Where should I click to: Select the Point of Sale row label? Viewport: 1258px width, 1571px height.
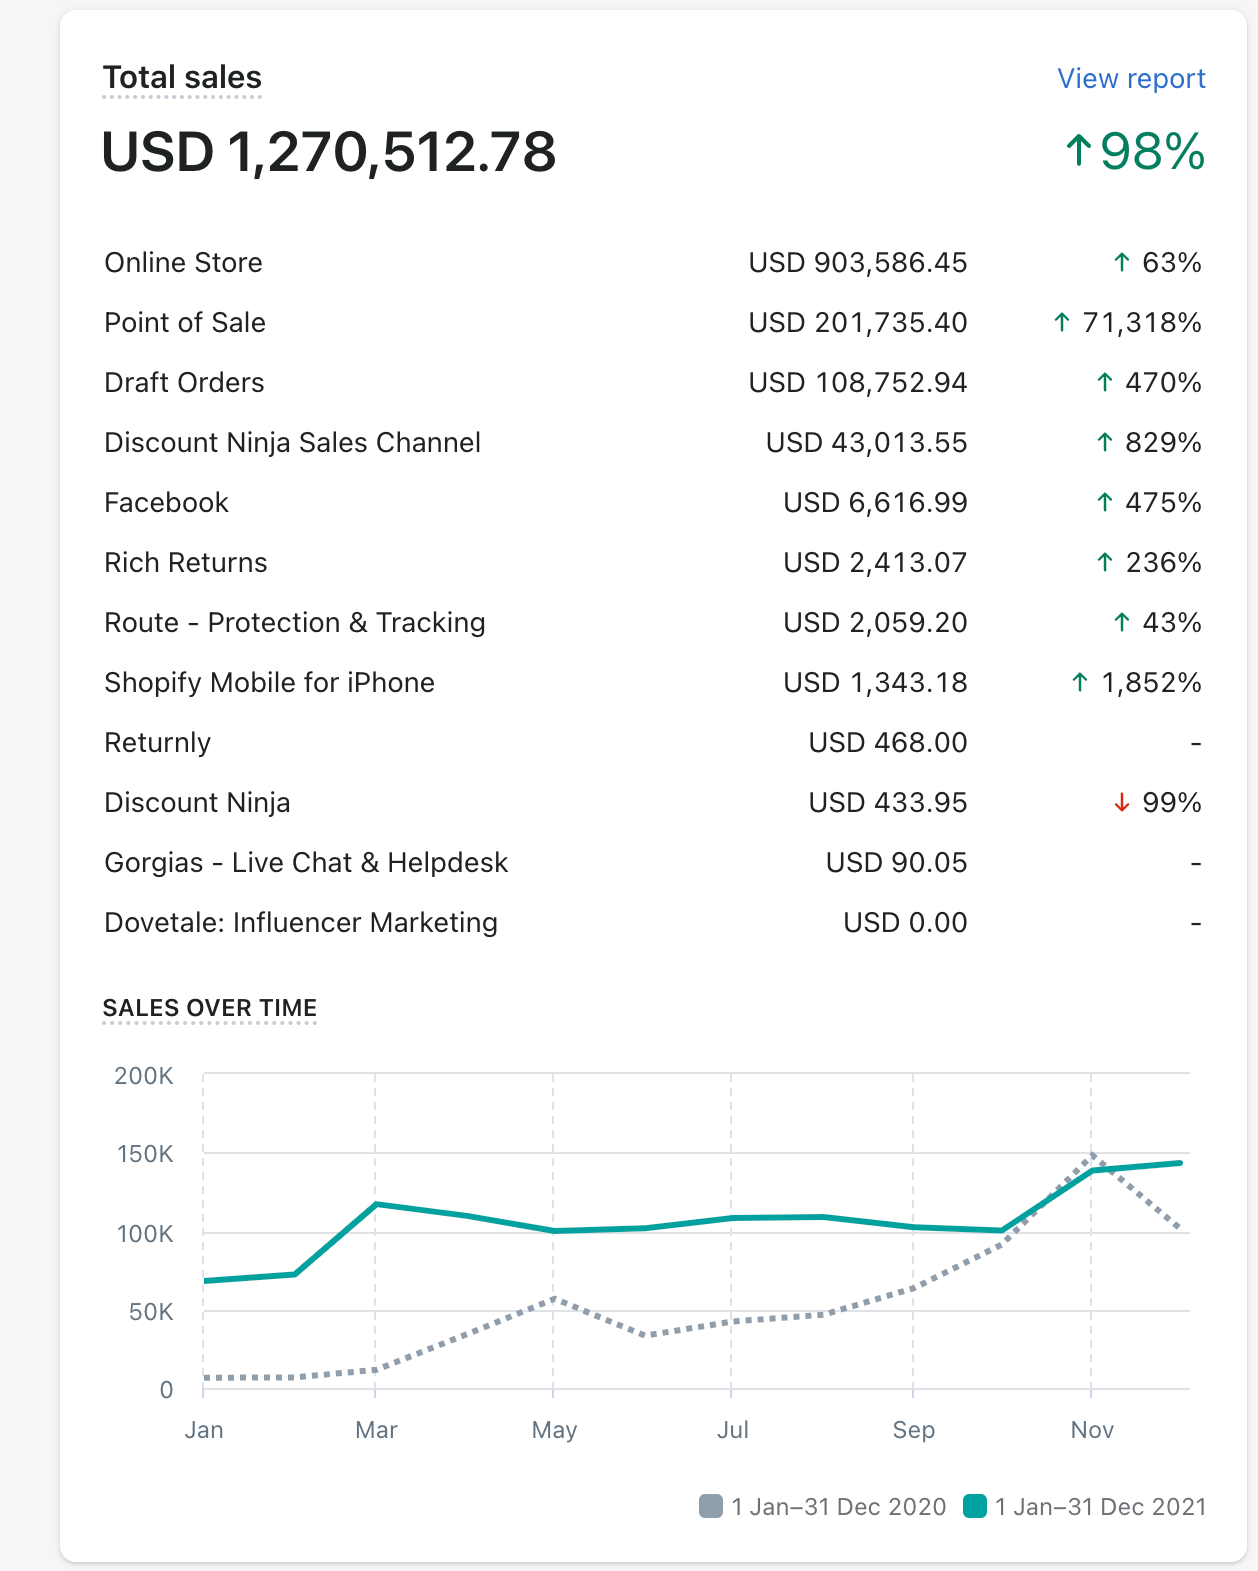(185, 323)
